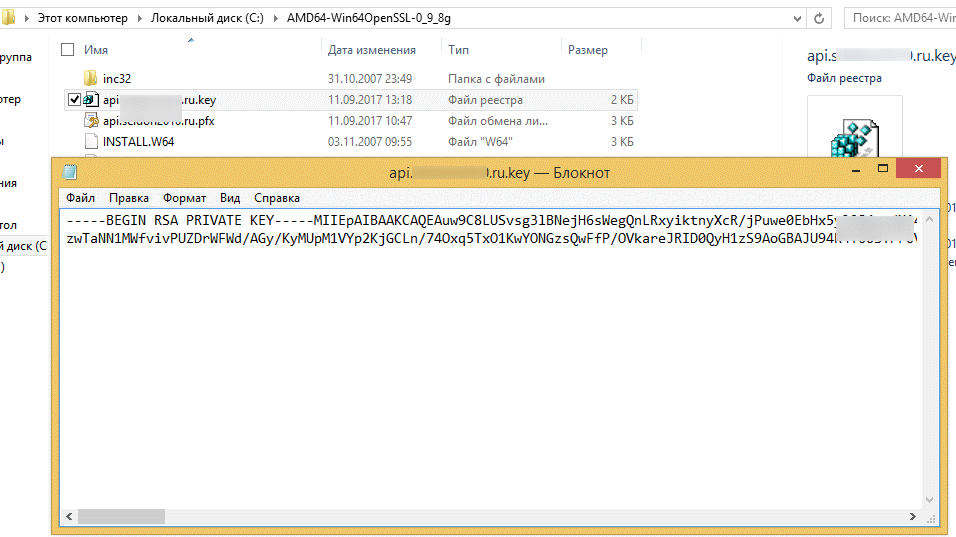
Task: Click Notepad horizontal scrollbar thumb
Action: click(122, 517)
